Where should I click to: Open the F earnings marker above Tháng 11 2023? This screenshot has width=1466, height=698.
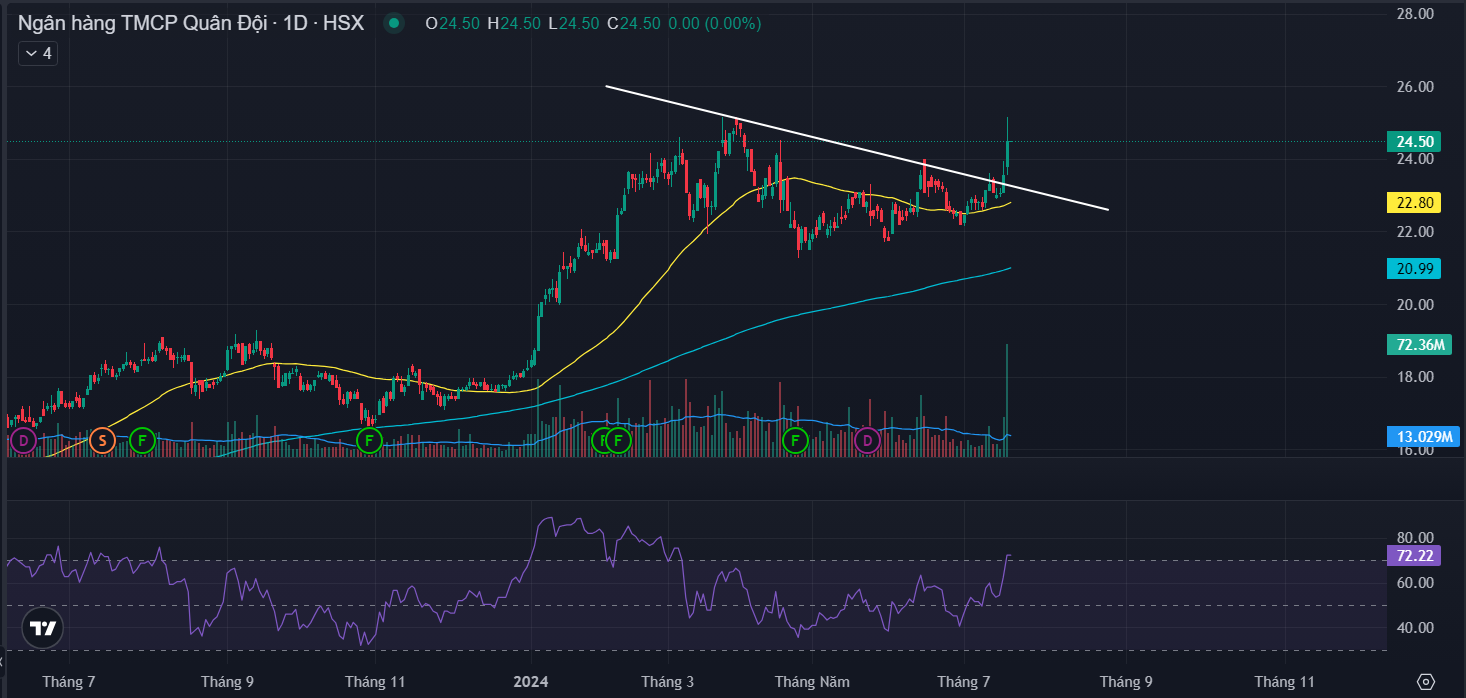[369, 439]
